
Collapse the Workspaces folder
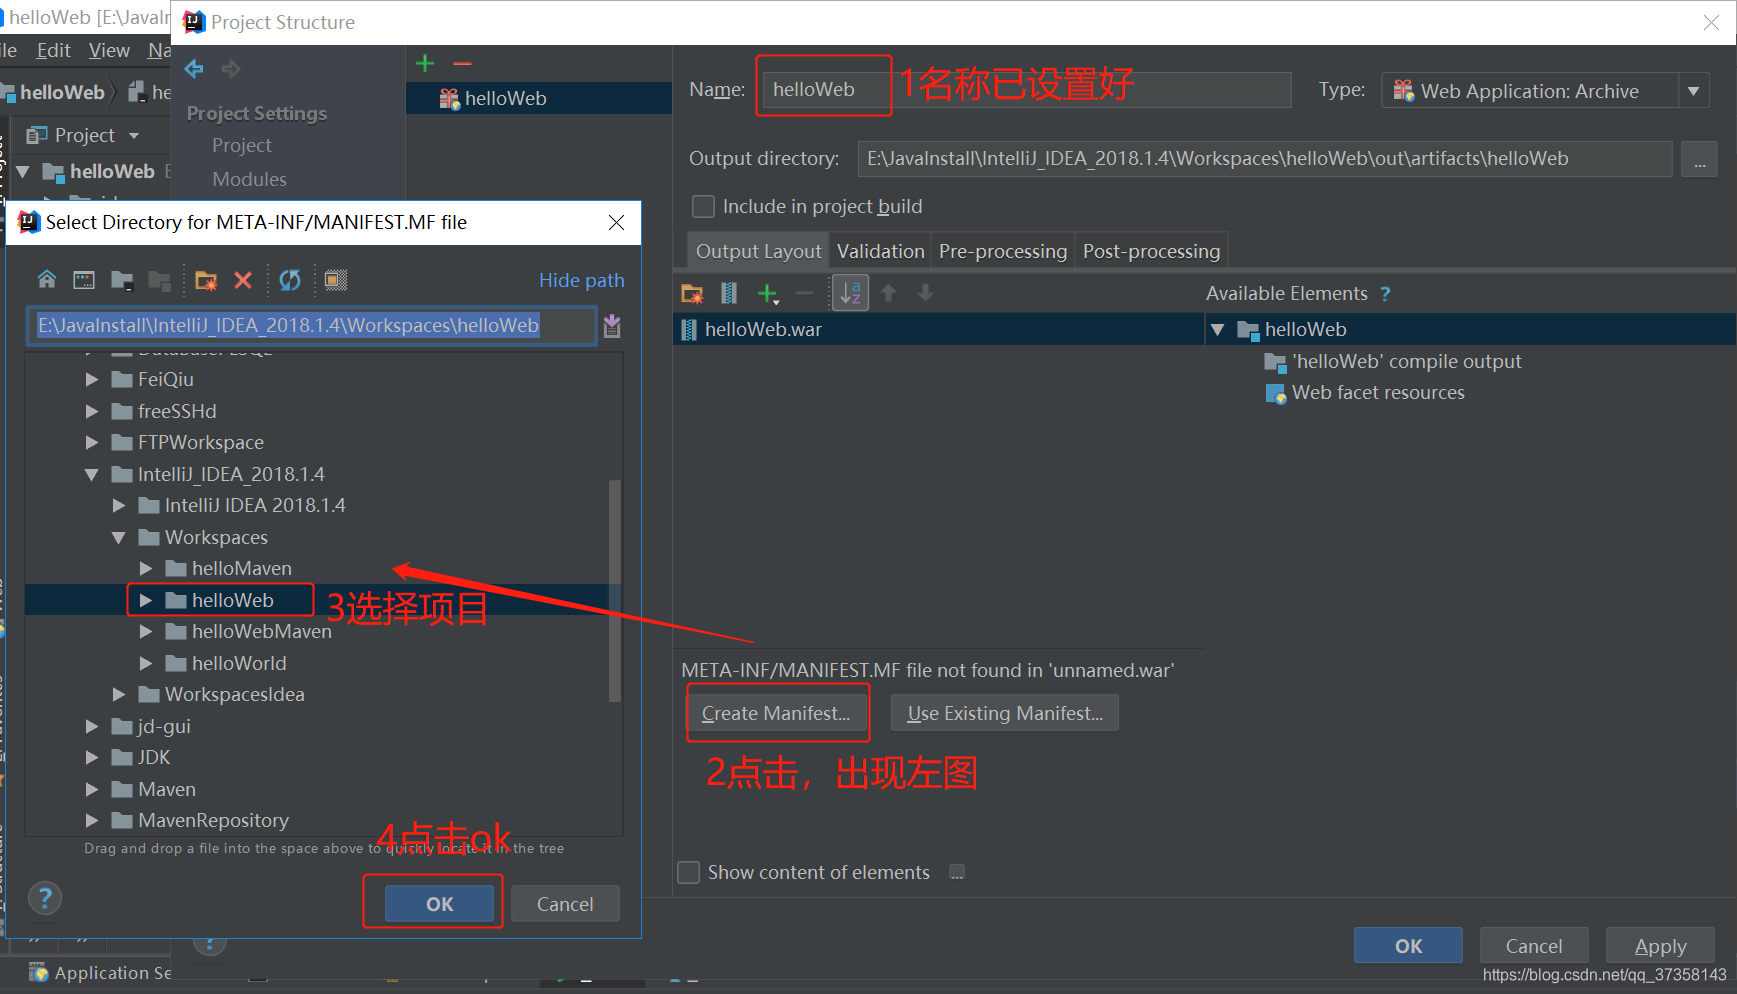point(119,537)
